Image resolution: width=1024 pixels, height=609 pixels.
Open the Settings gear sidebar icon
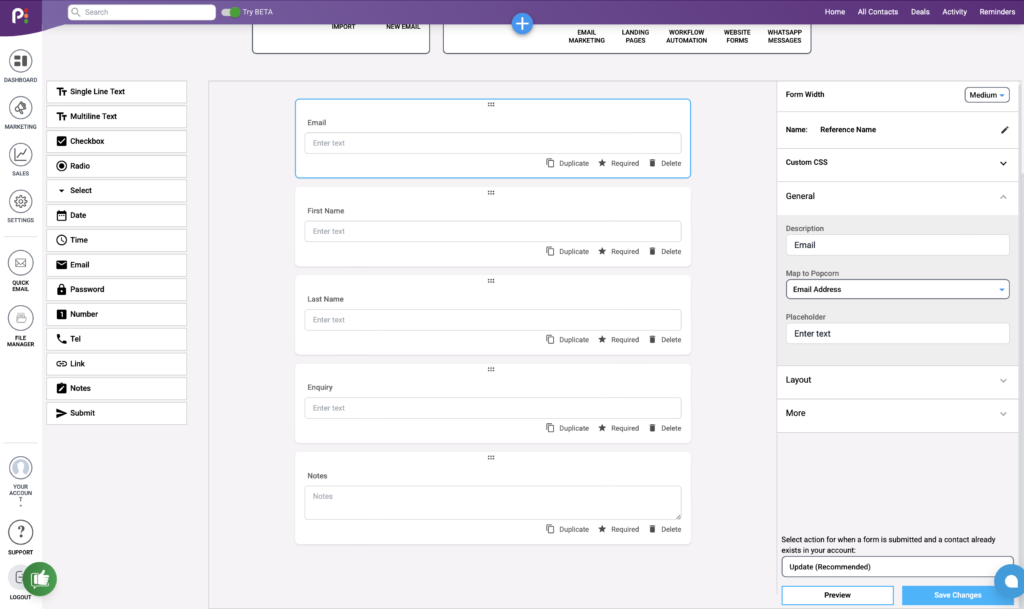(x=20, y=202)
